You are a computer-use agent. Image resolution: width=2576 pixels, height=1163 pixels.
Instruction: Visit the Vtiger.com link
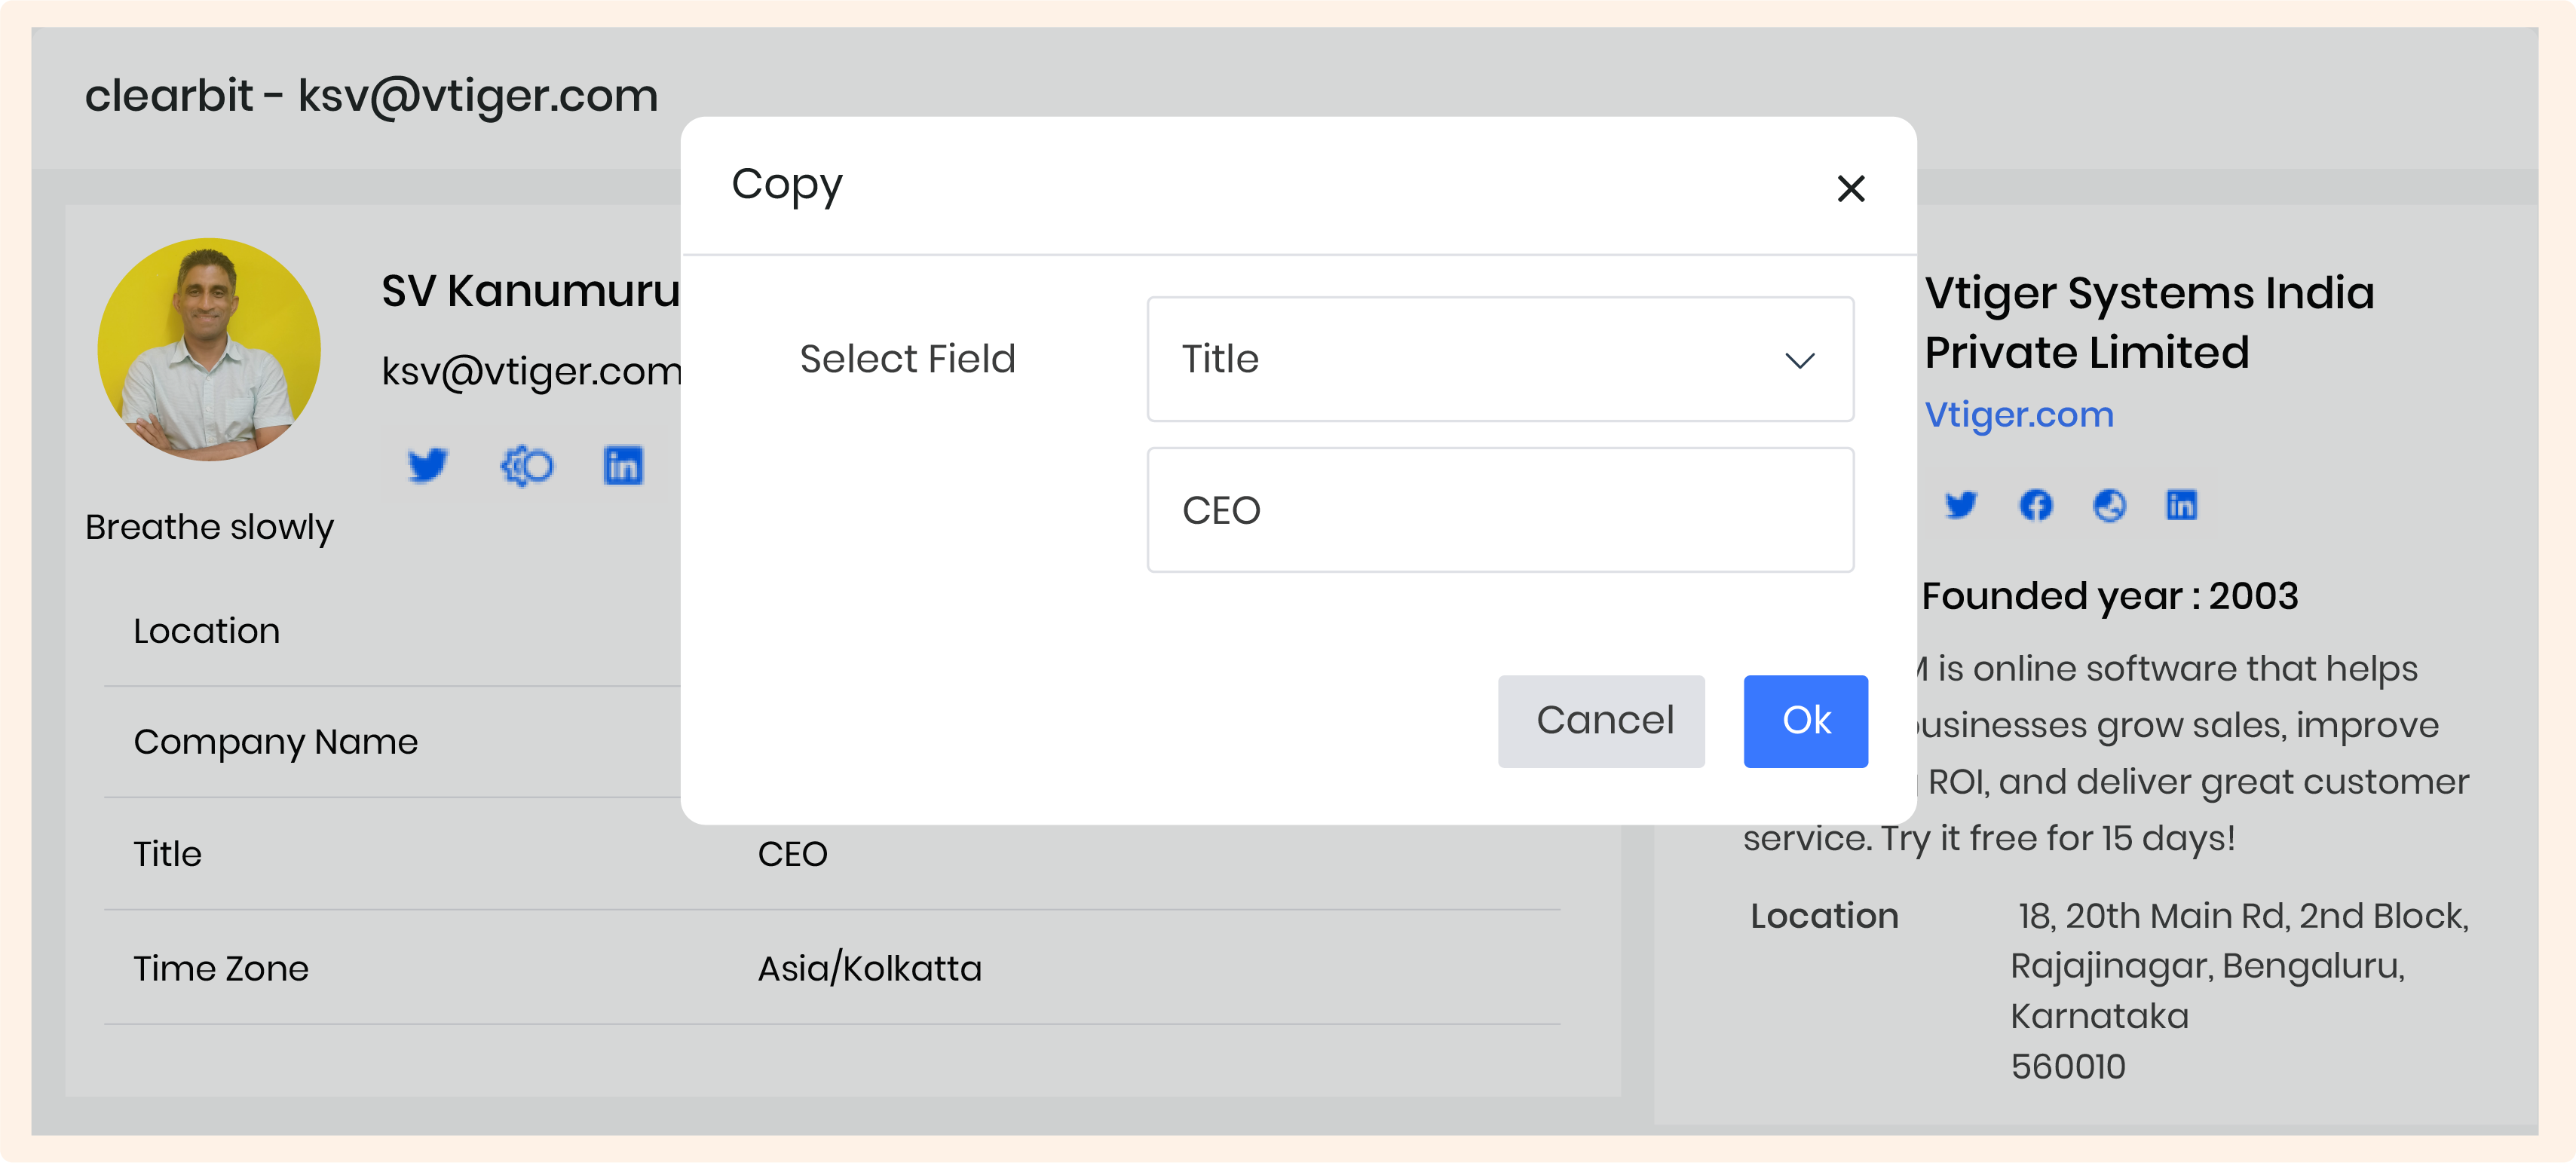2018,414
